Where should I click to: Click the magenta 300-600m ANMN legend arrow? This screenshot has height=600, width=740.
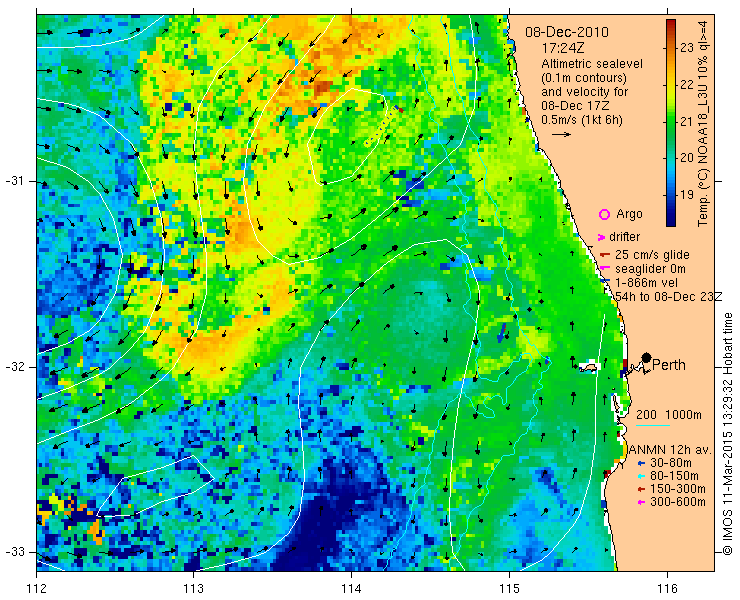click(641, 502)
